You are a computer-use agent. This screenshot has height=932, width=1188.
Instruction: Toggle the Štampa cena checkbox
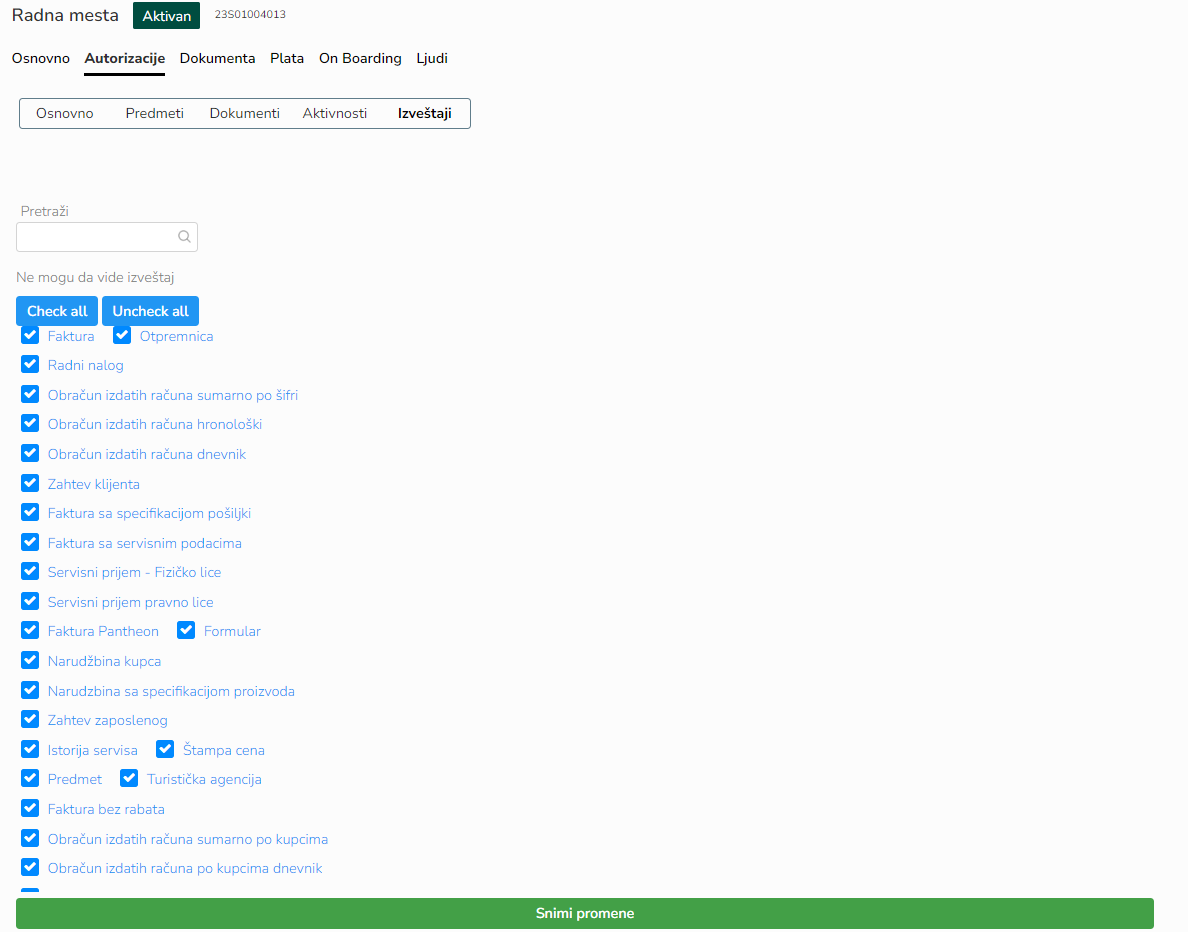click(x=165, y=749)
